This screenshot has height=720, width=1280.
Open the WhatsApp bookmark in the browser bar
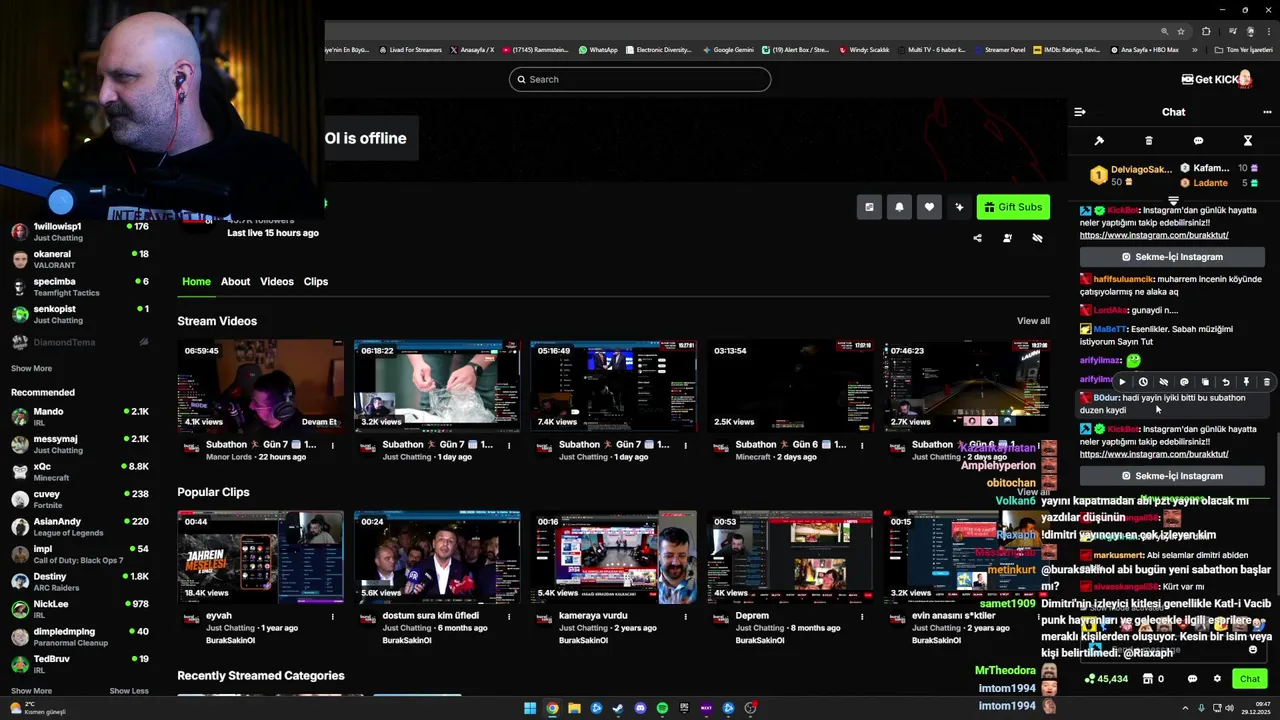click(x=598, y=50)
